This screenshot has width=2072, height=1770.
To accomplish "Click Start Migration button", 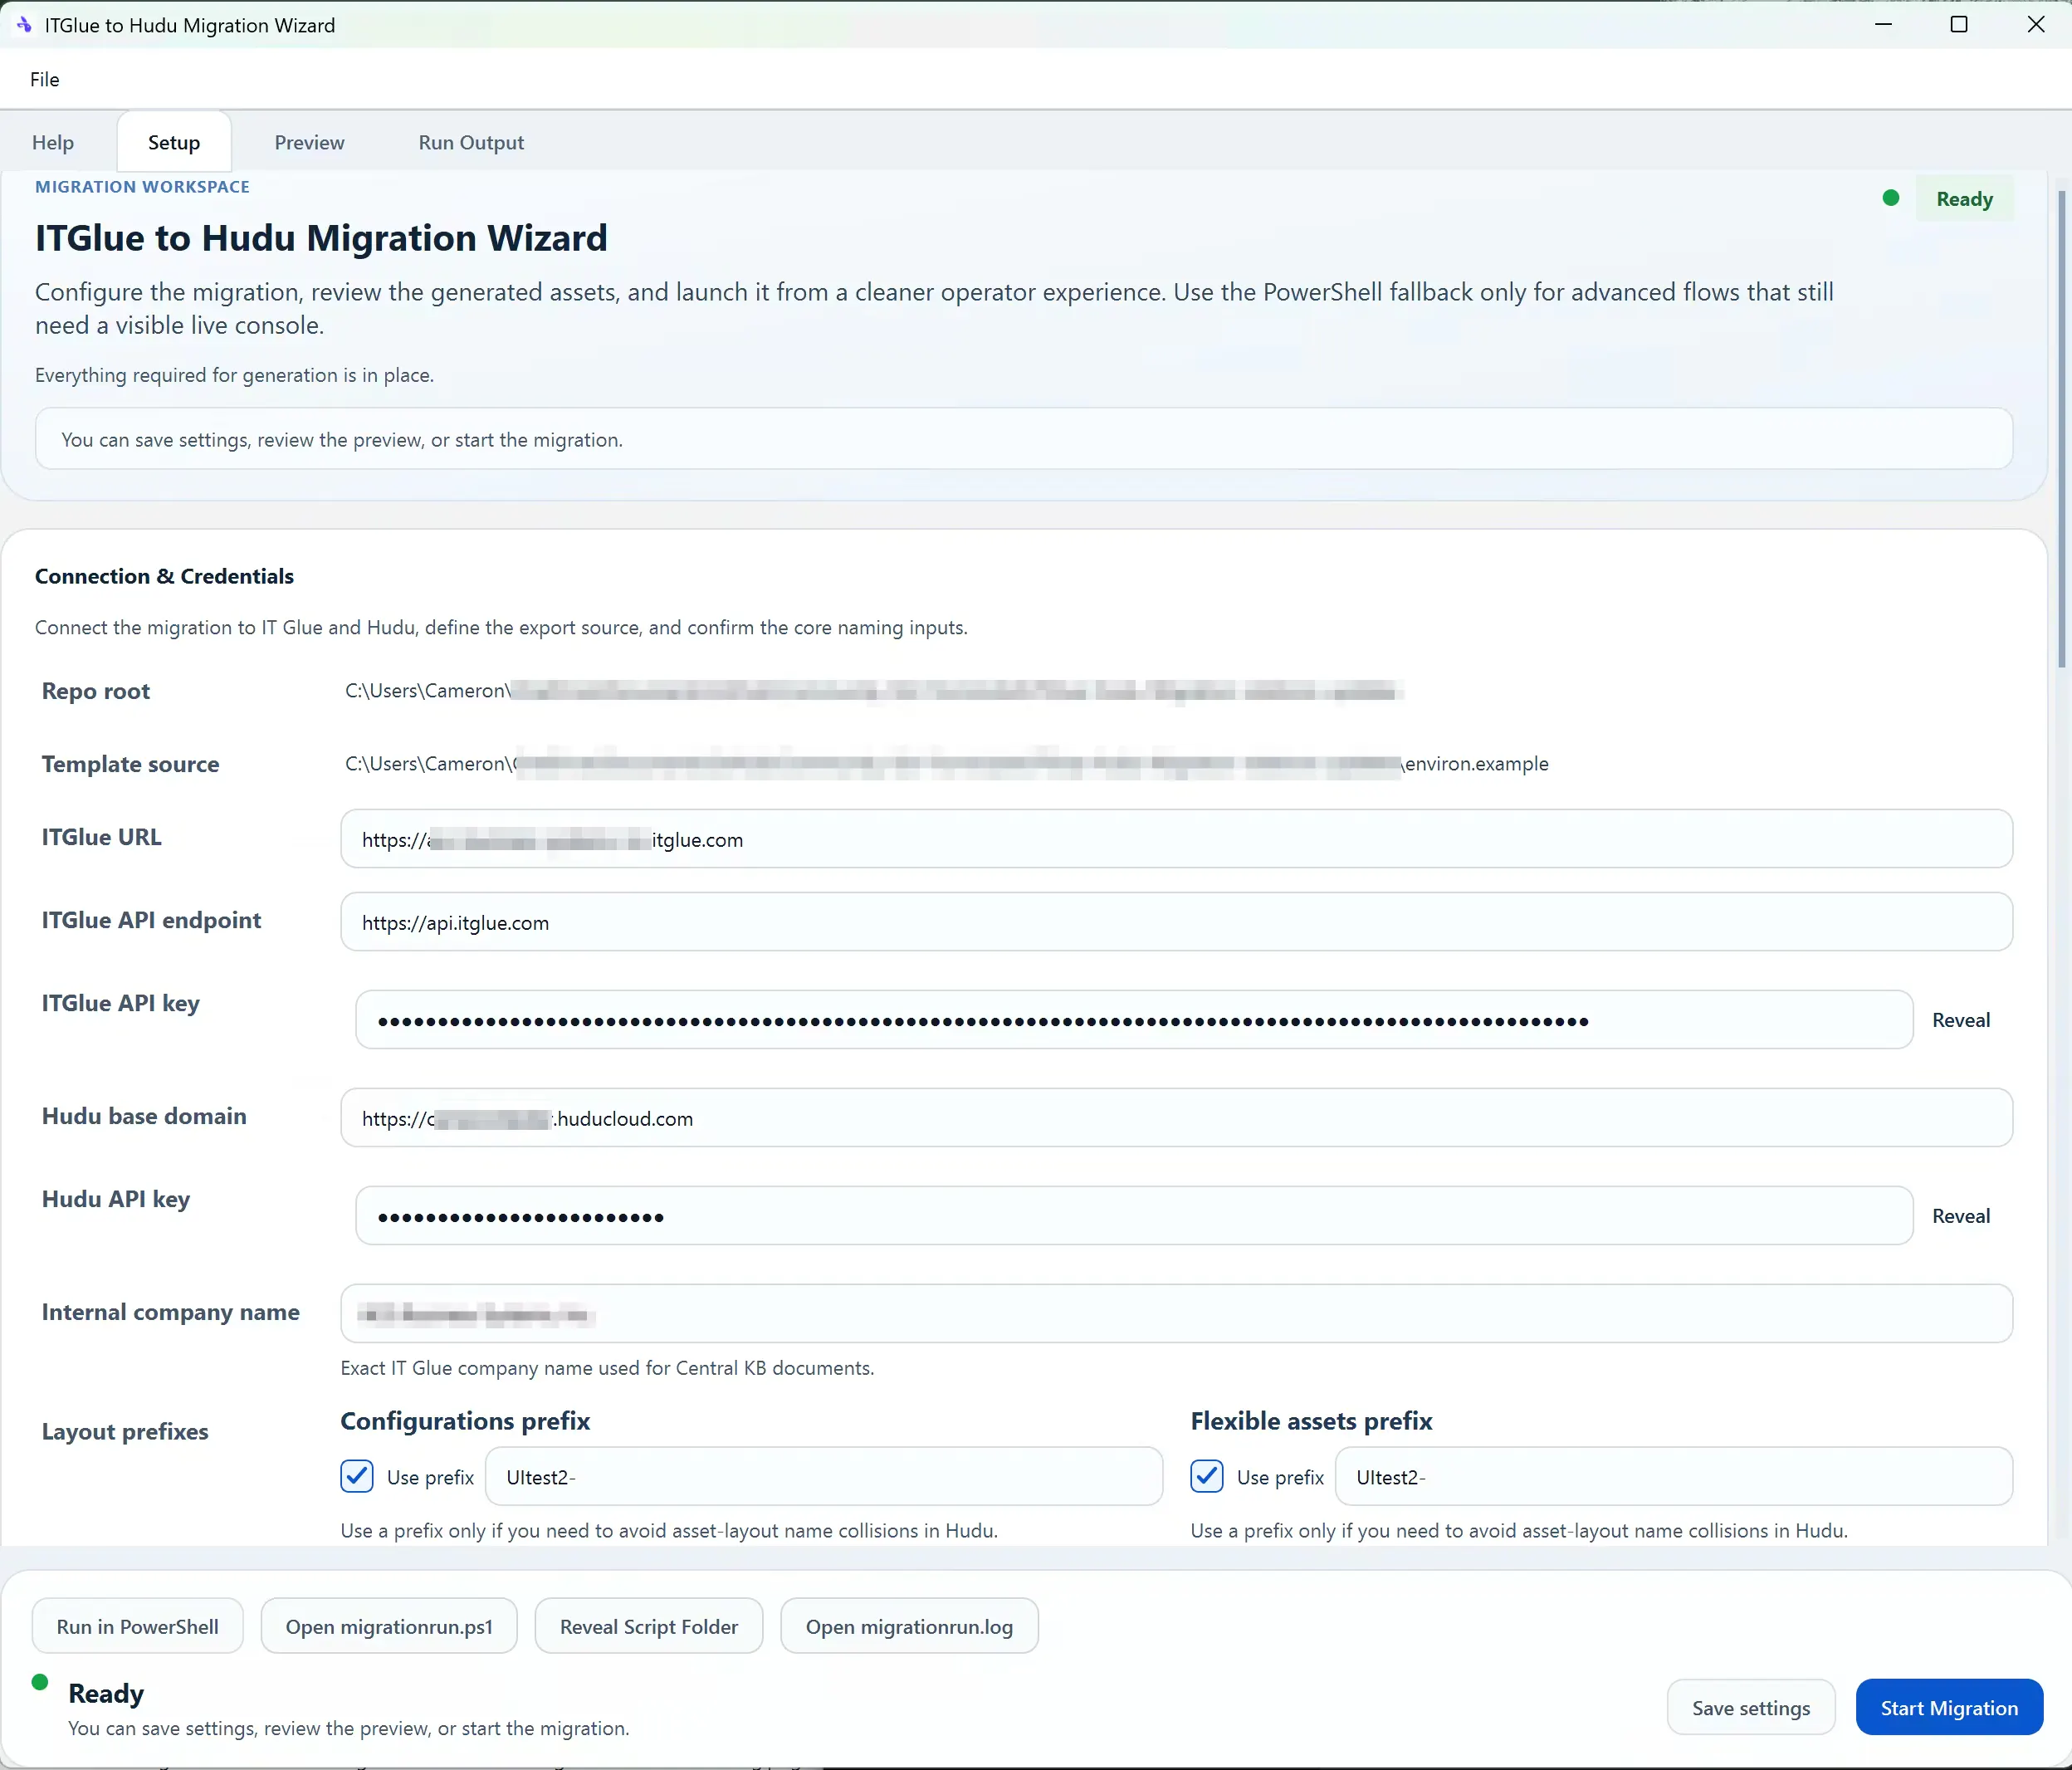I will (1948, 1707).
